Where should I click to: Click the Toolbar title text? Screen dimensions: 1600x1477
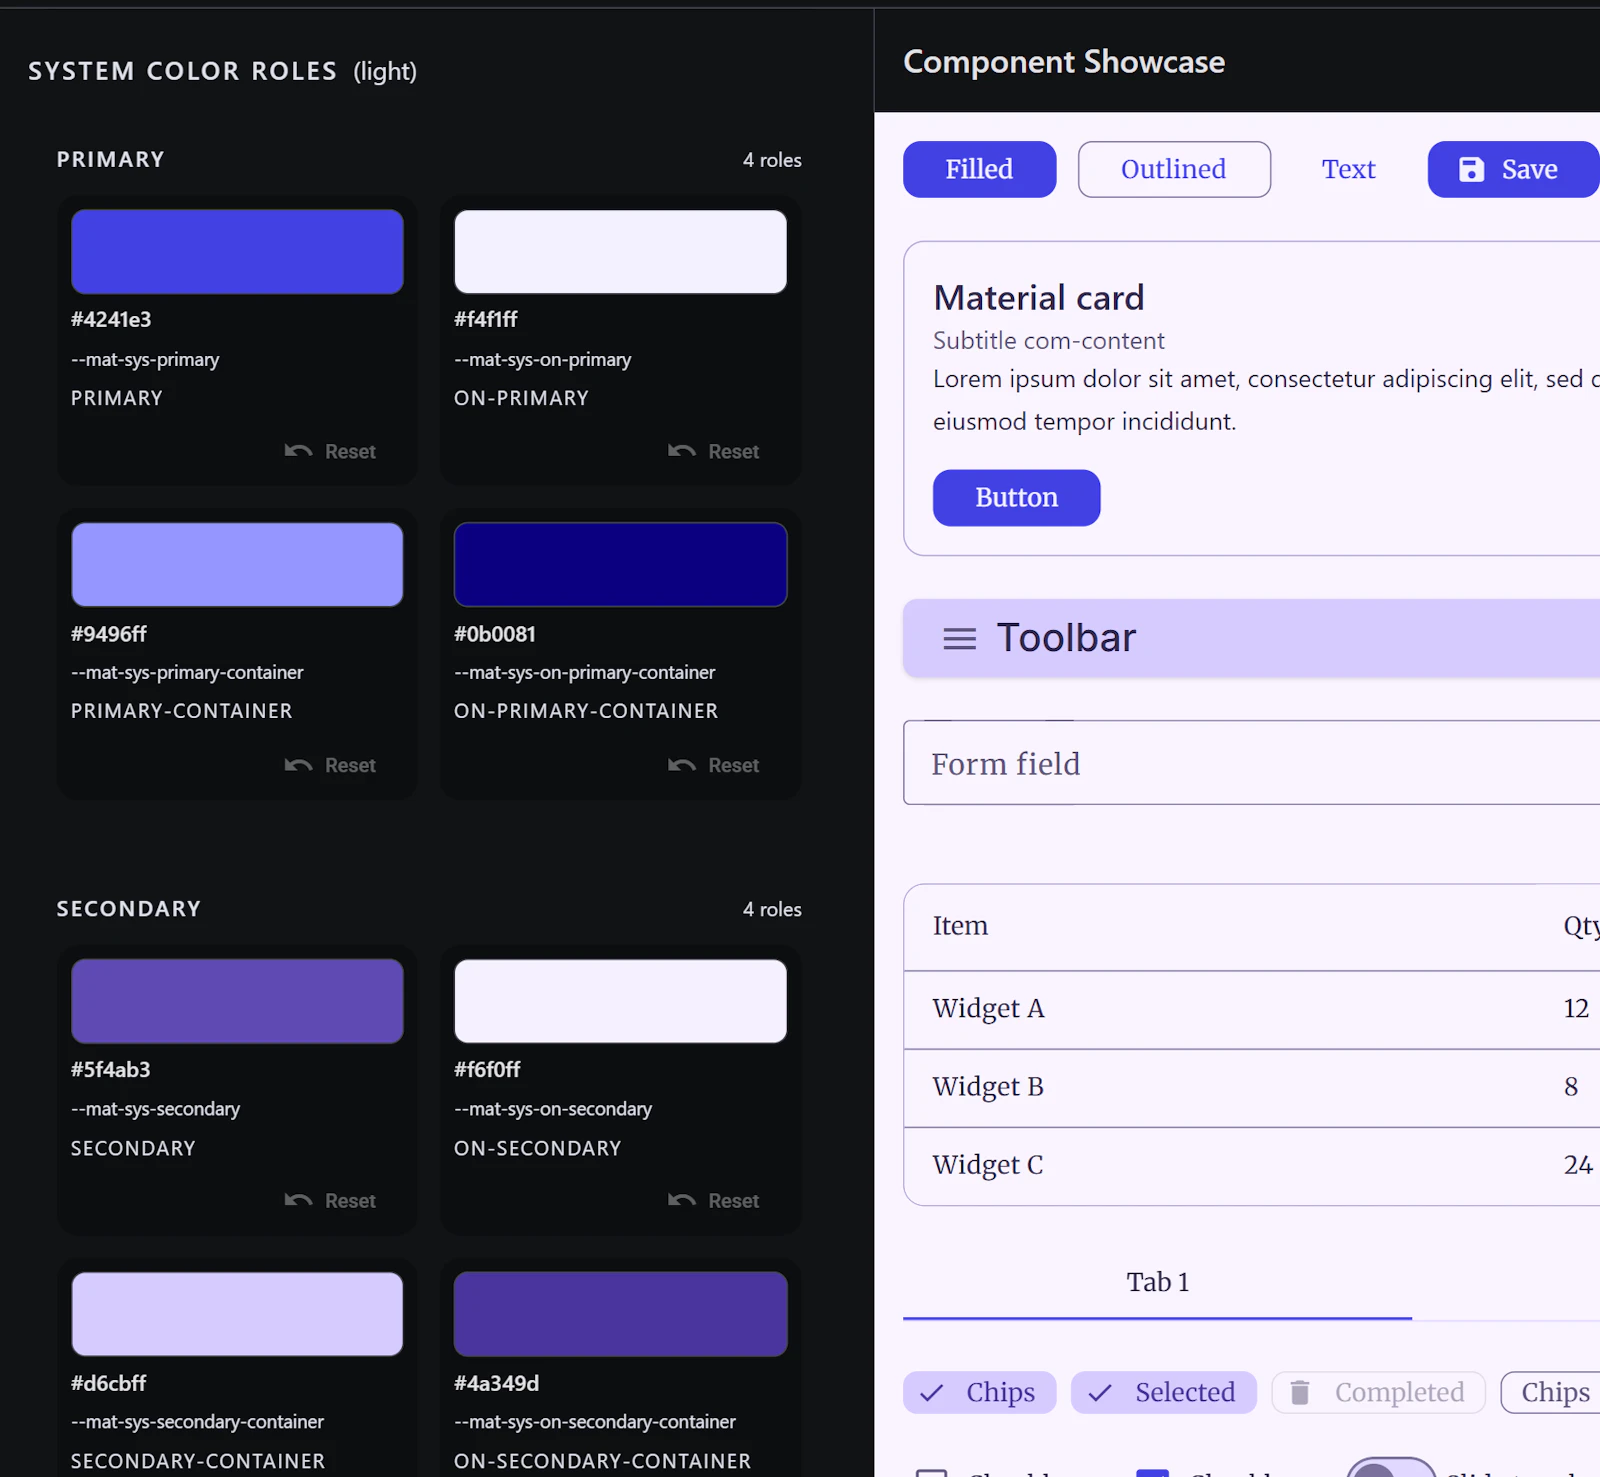[1066, 638]
